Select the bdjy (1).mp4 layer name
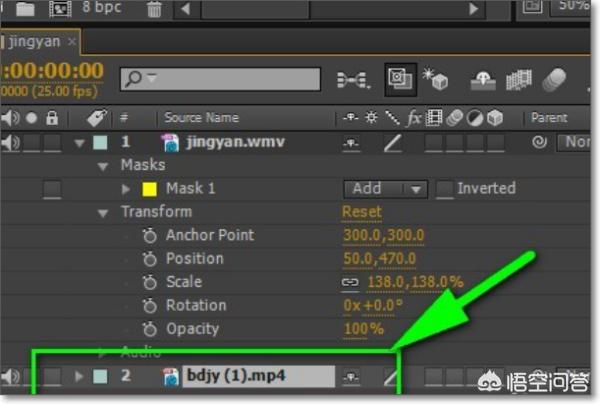 [236, 376]
